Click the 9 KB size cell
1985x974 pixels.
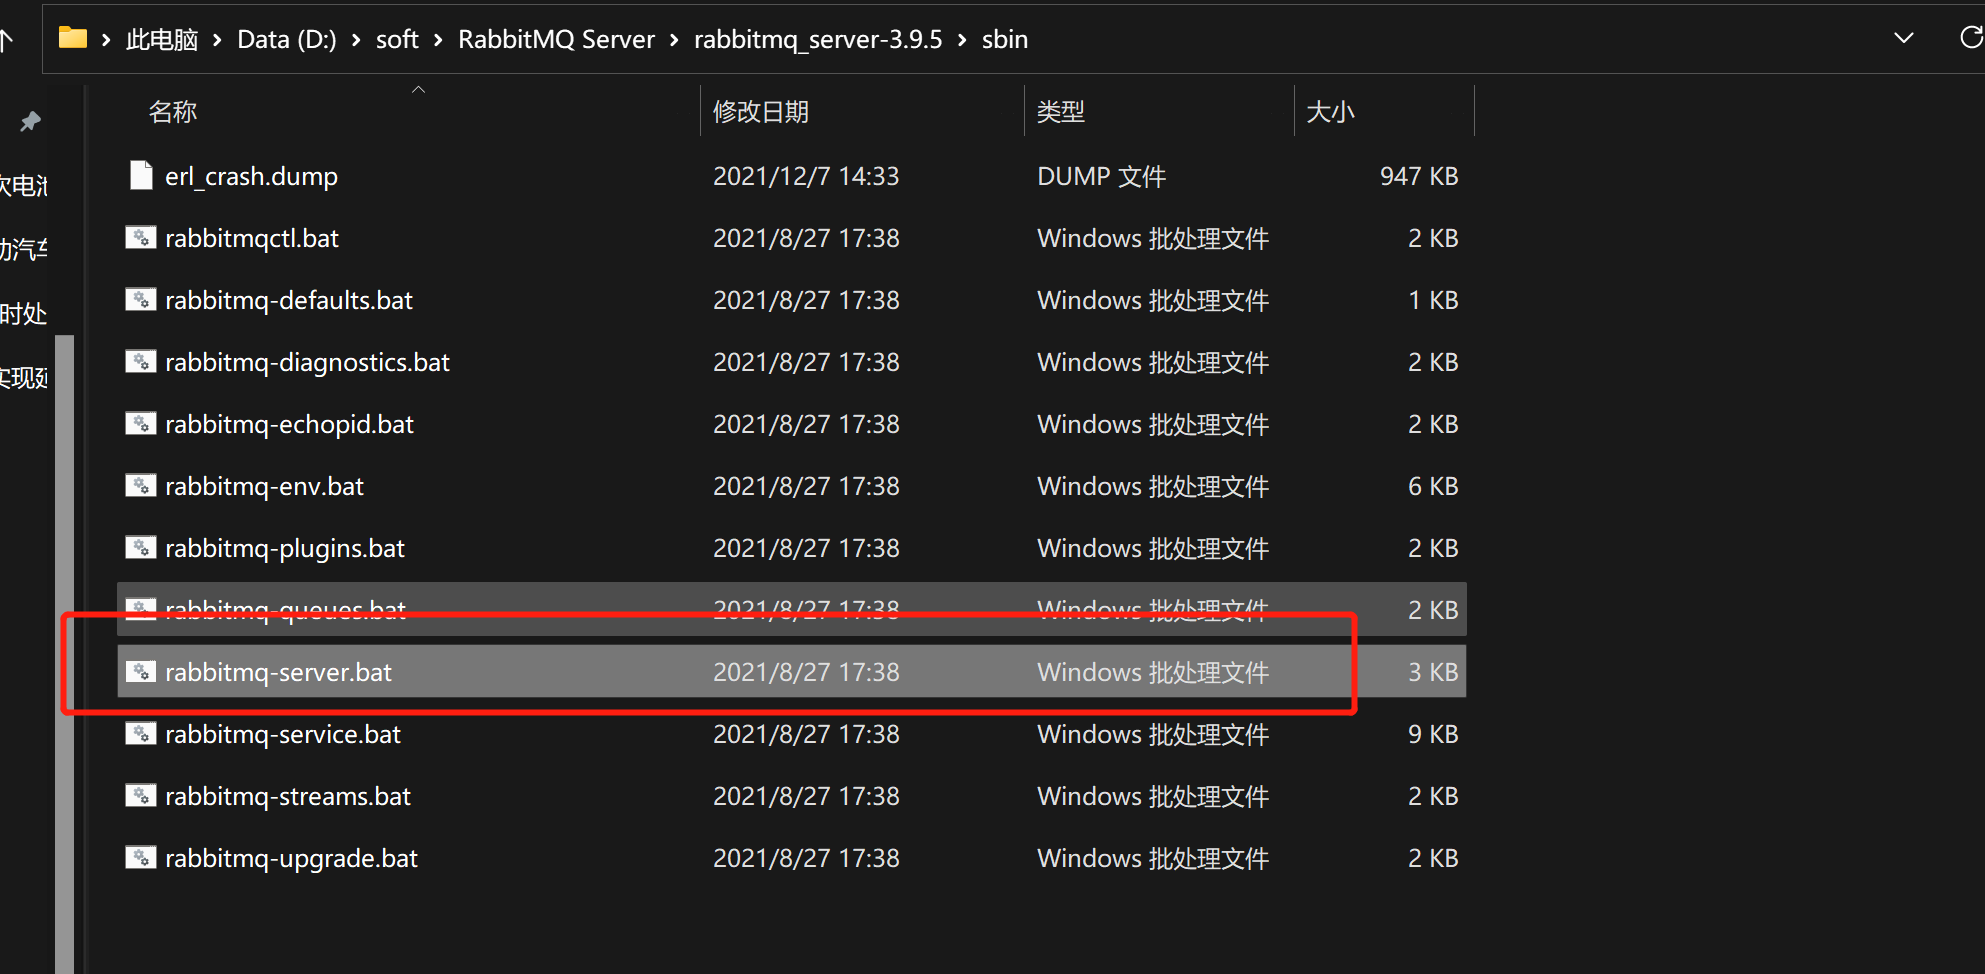tap(1433, 734)
